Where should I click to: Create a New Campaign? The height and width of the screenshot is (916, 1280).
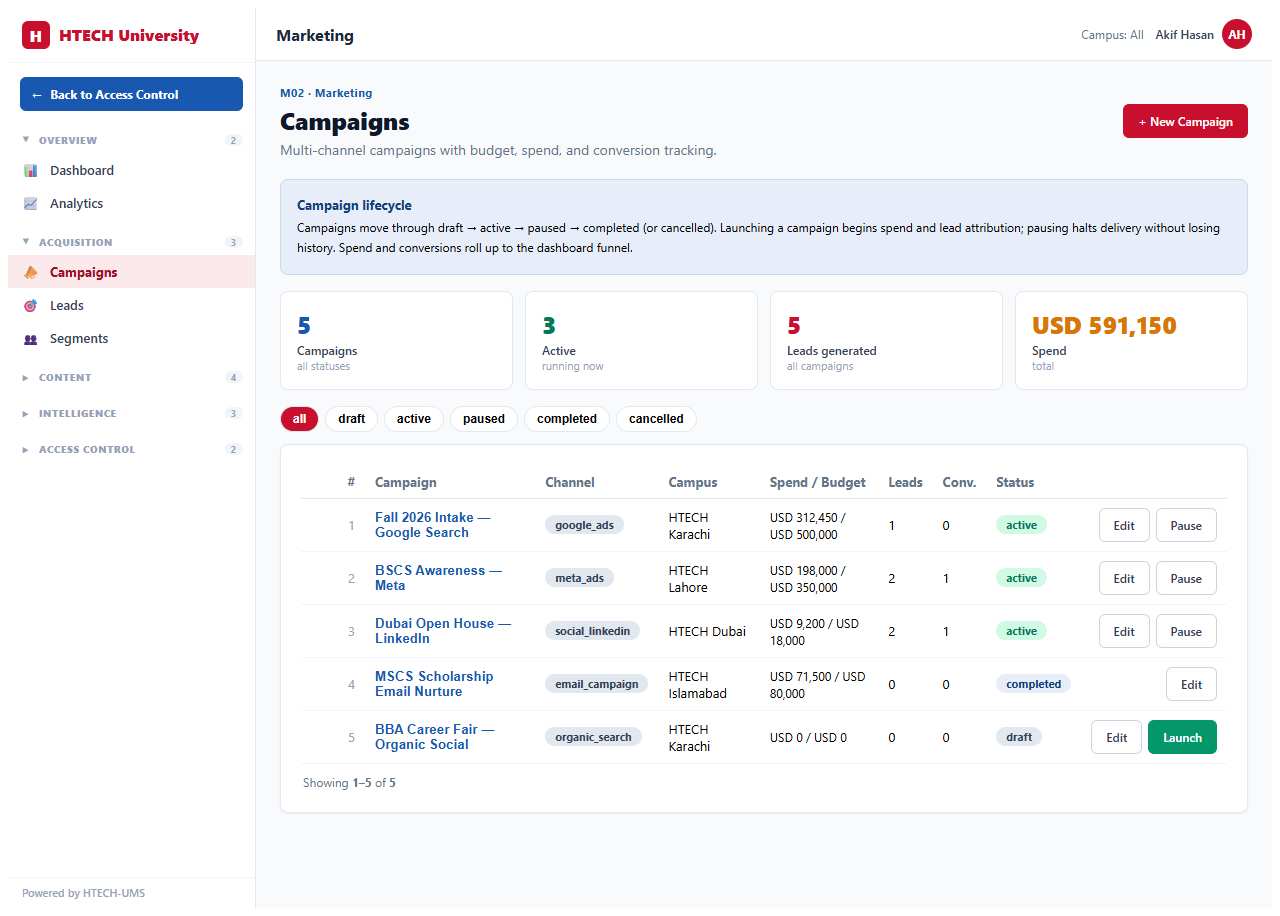[x=1185, y=121]
